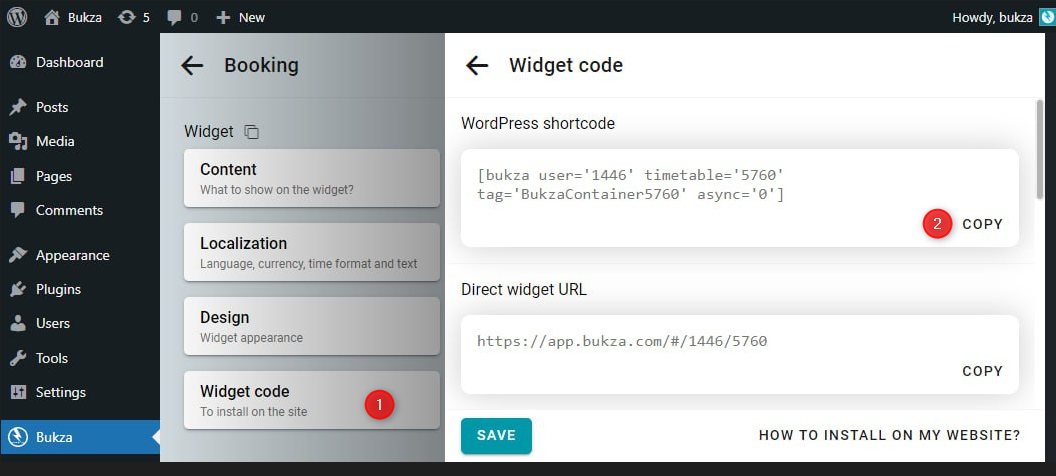
Task: Open the How to install on my website link
Action: point(889,435)
